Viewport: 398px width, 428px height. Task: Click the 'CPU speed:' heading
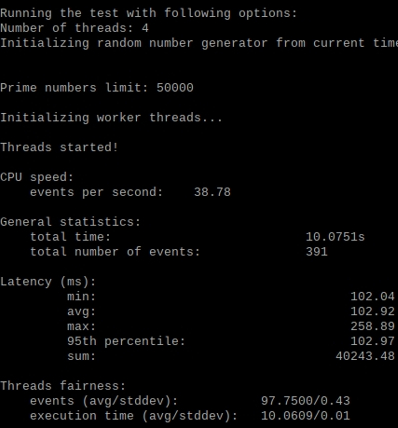[x=37, y=177]
